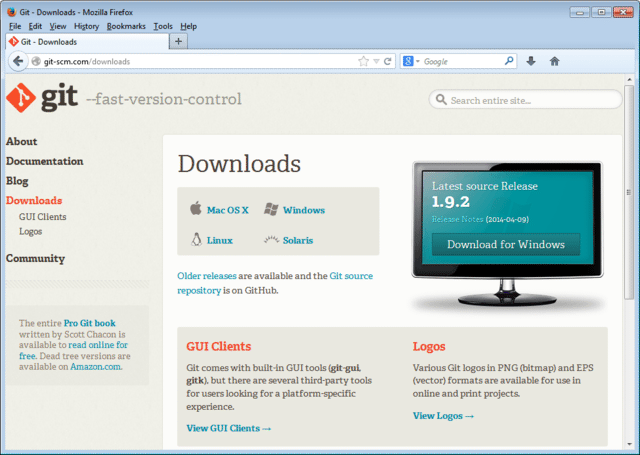The width and height of the screenshot is (640, 455).
Task: Click the Windows flag icon
Action: 271,209
